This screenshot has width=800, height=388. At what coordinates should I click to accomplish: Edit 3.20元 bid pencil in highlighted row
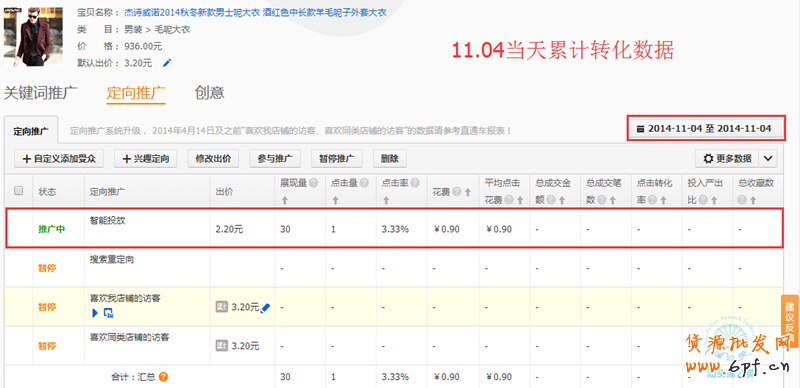pos(265,307)
